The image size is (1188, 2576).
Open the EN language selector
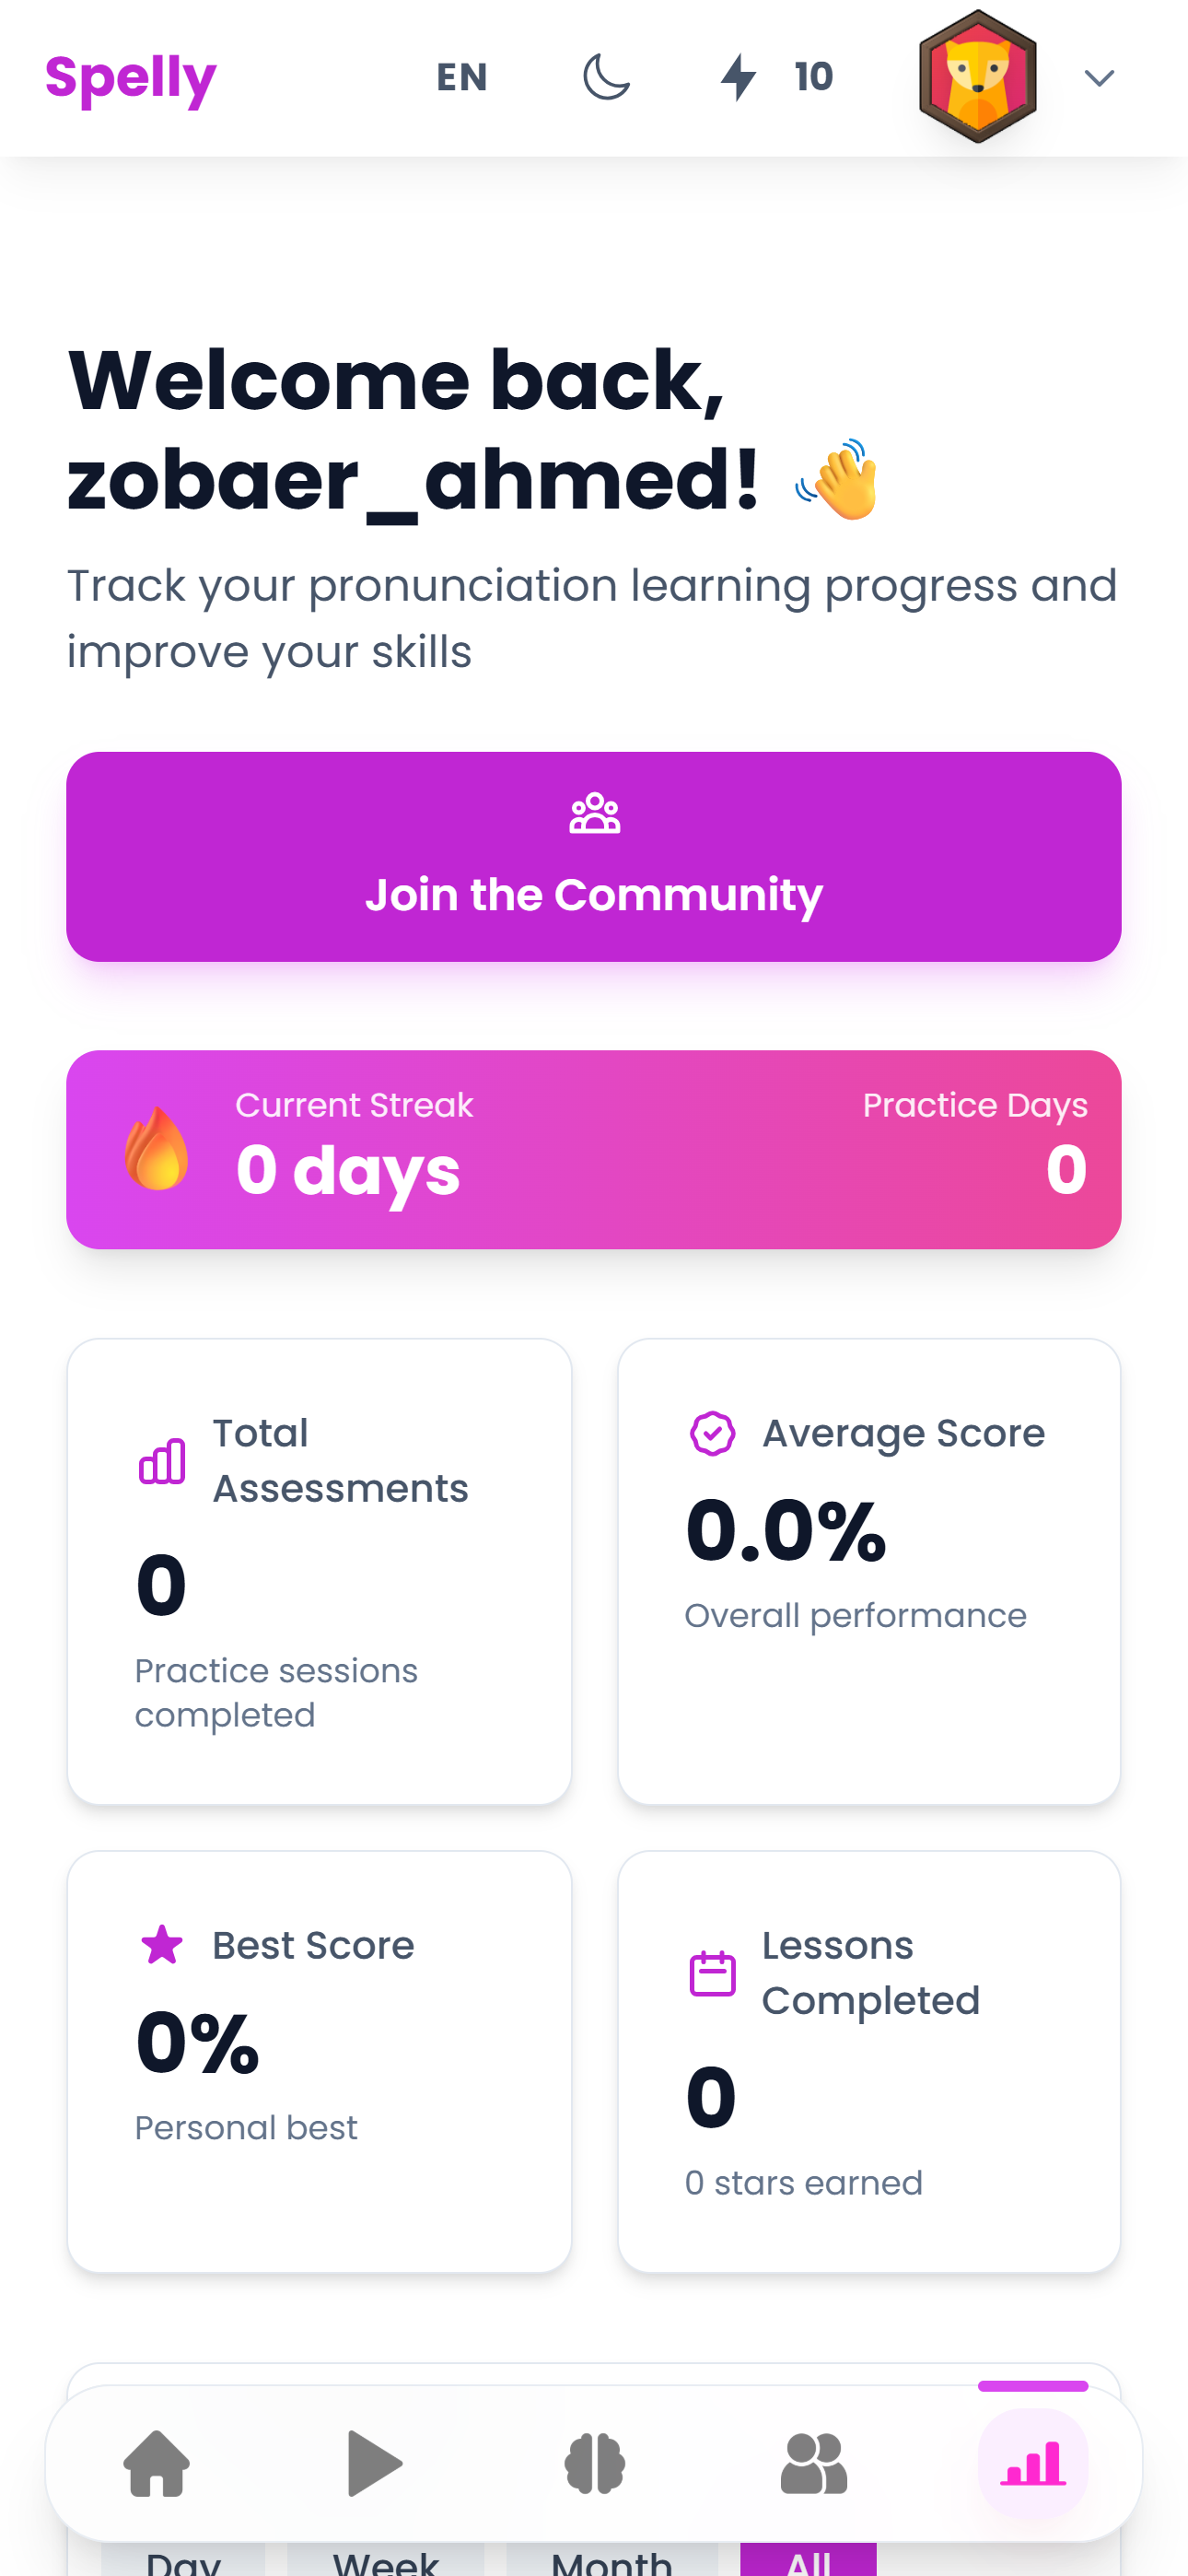click(461, 76)
